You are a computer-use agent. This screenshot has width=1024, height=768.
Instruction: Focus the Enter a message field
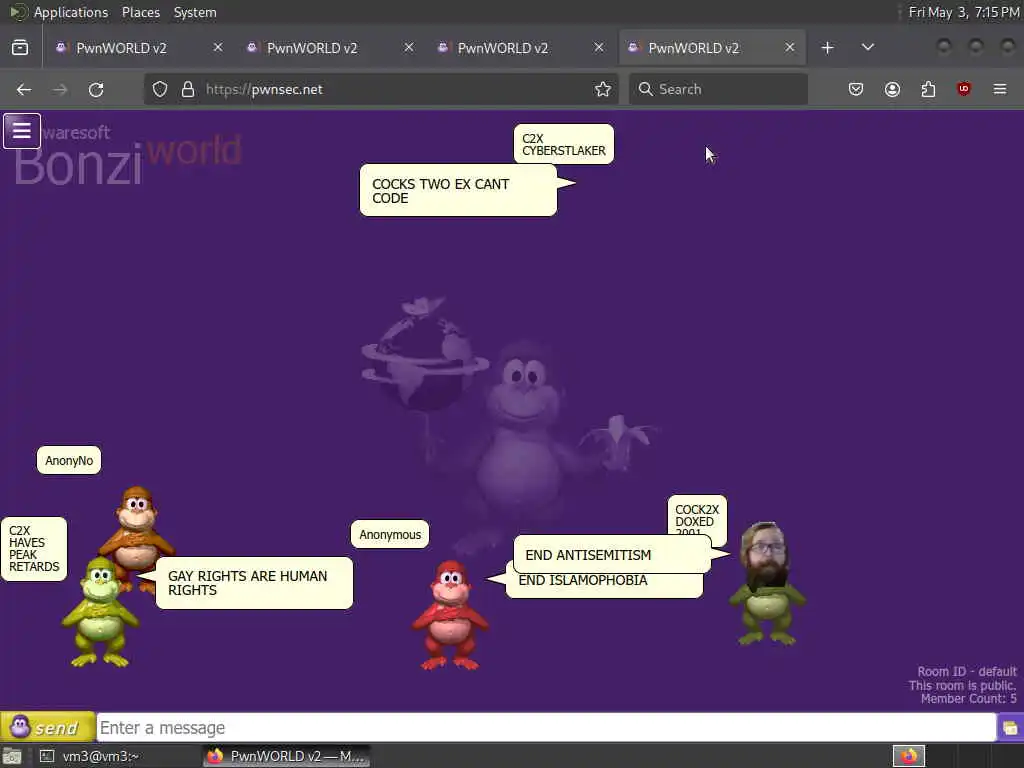click(x=546, y=728)
